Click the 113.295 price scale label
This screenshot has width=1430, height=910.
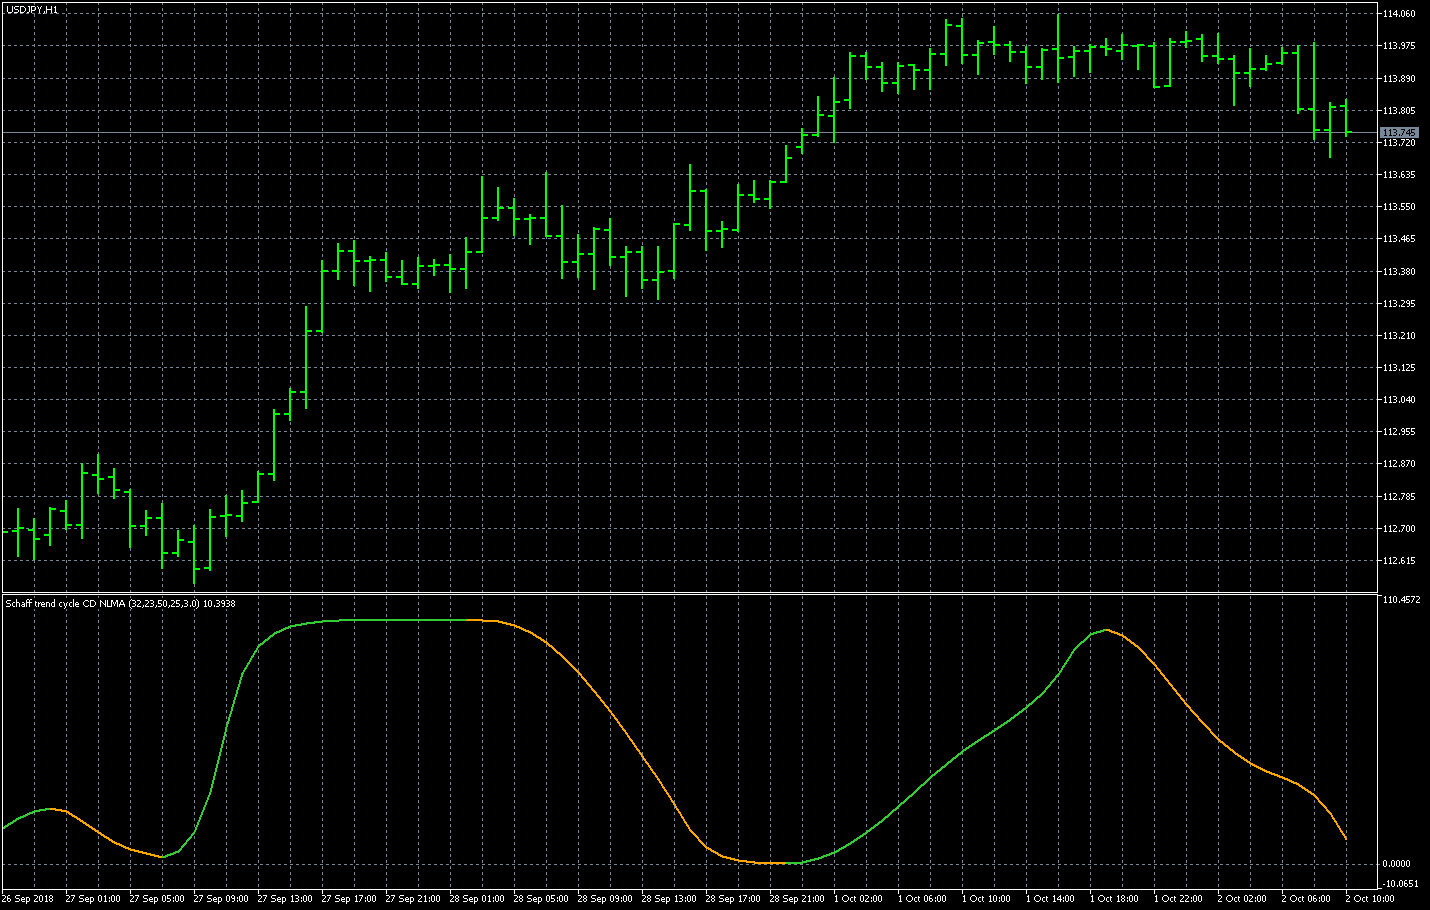[x=1399, y=304]
